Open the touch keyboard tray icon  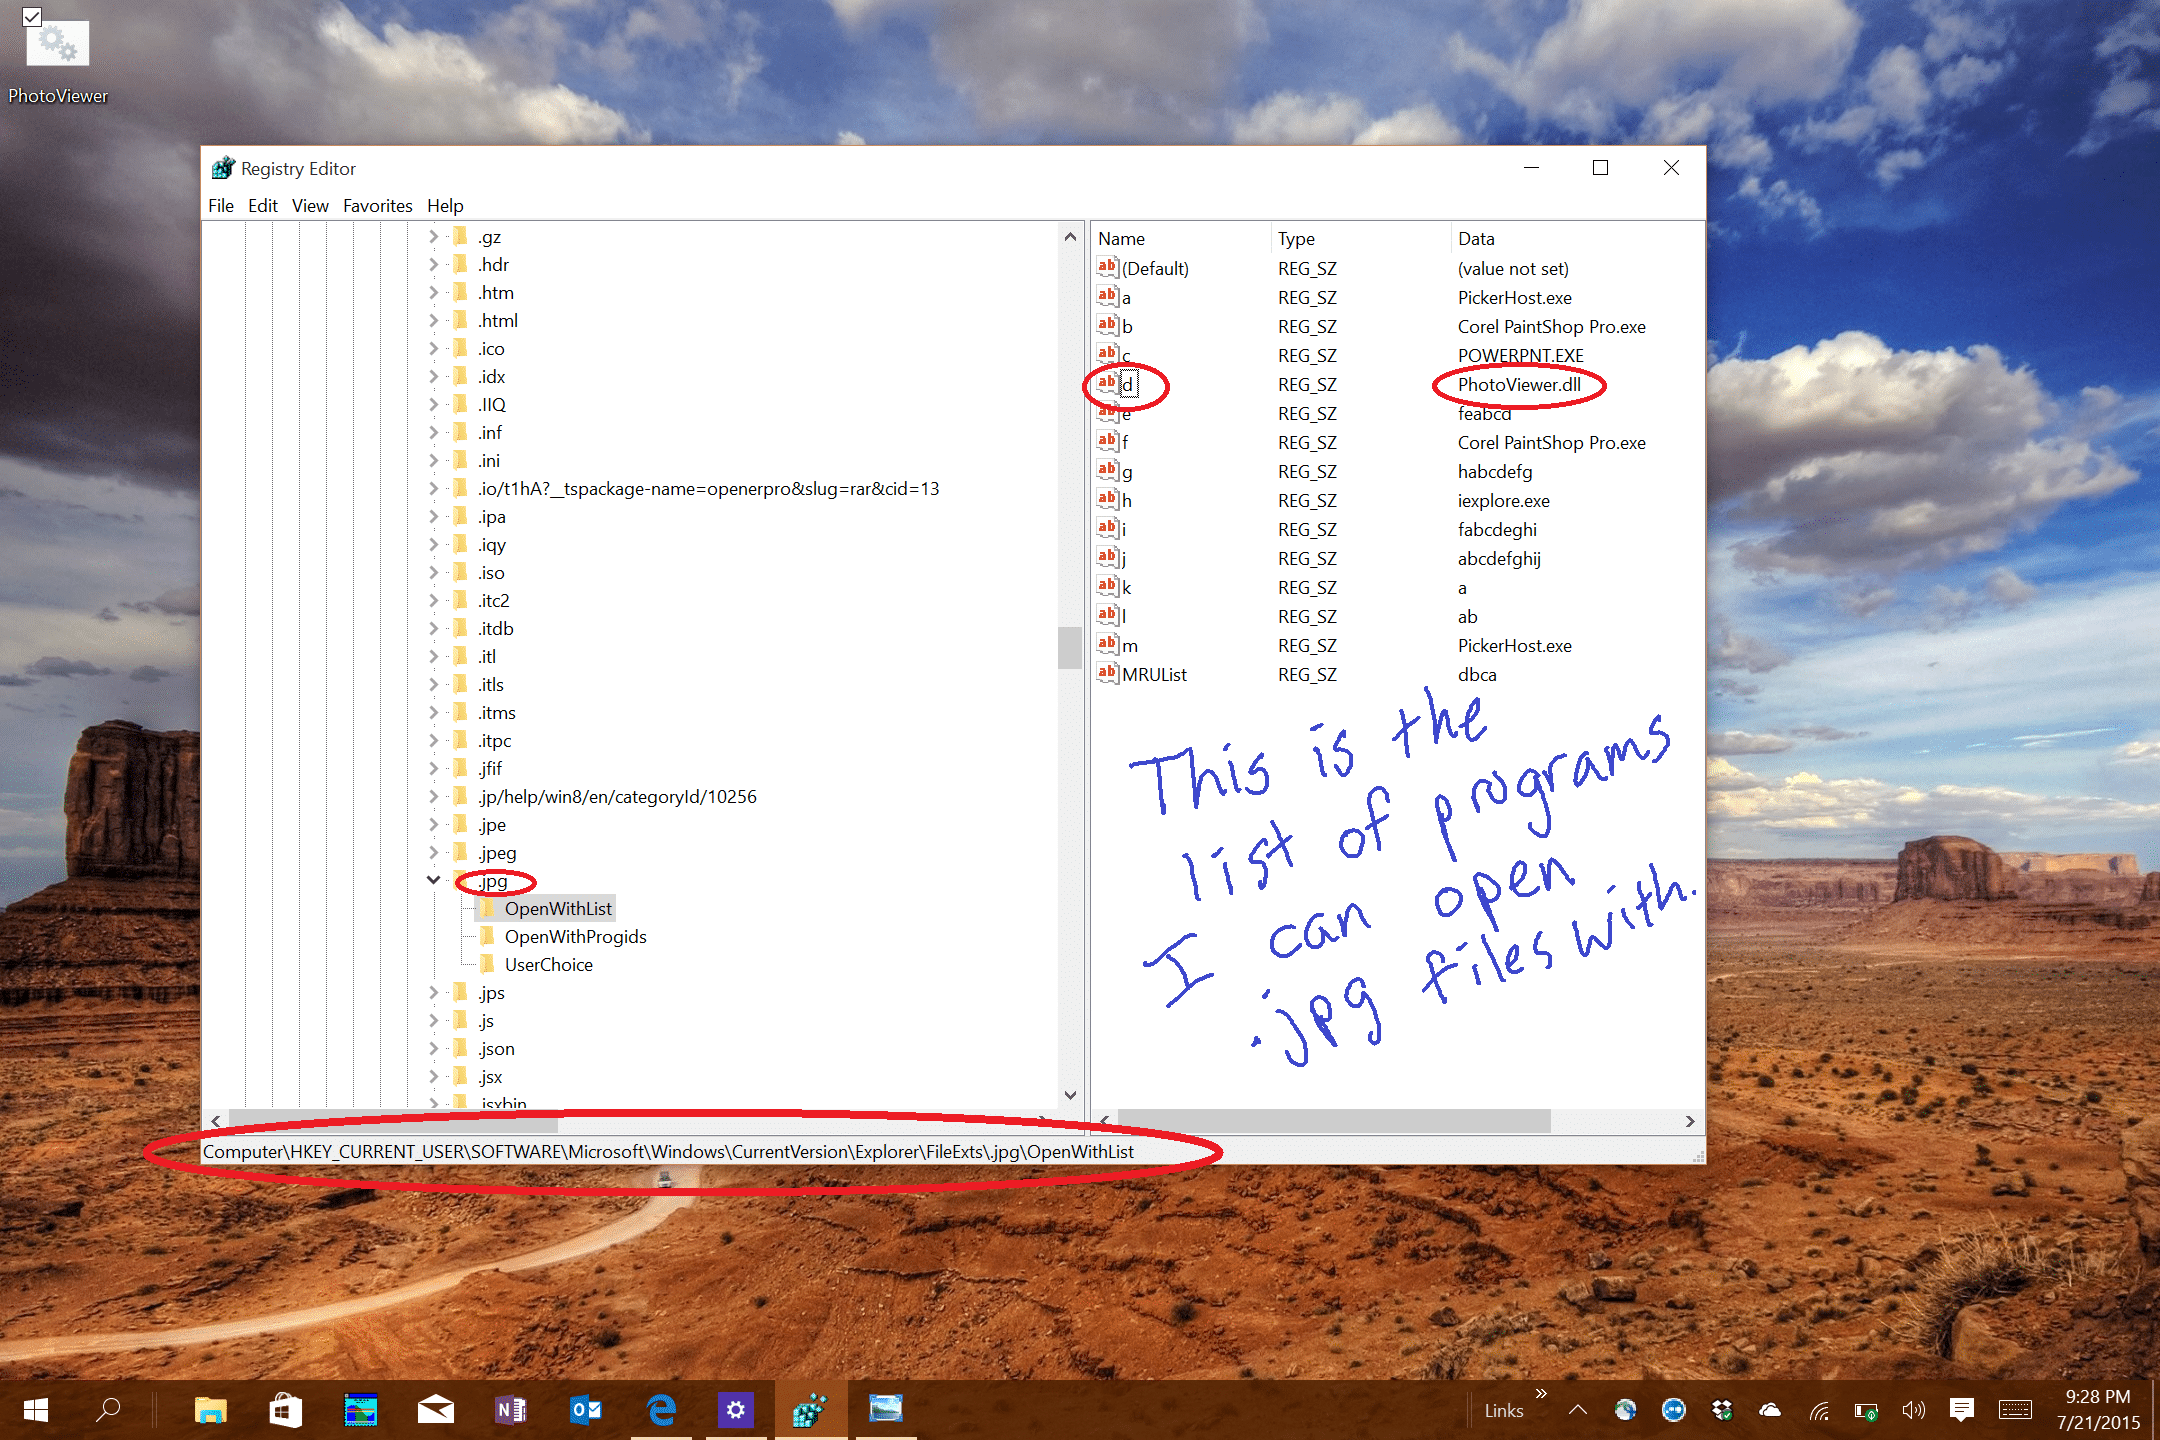2015,1410
